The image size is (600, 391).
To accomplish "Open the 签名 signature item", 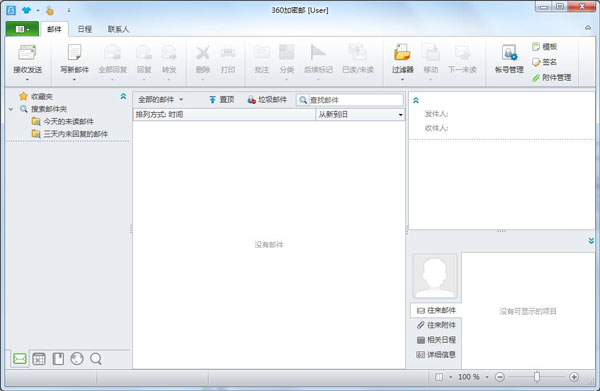I will point(545,62).
